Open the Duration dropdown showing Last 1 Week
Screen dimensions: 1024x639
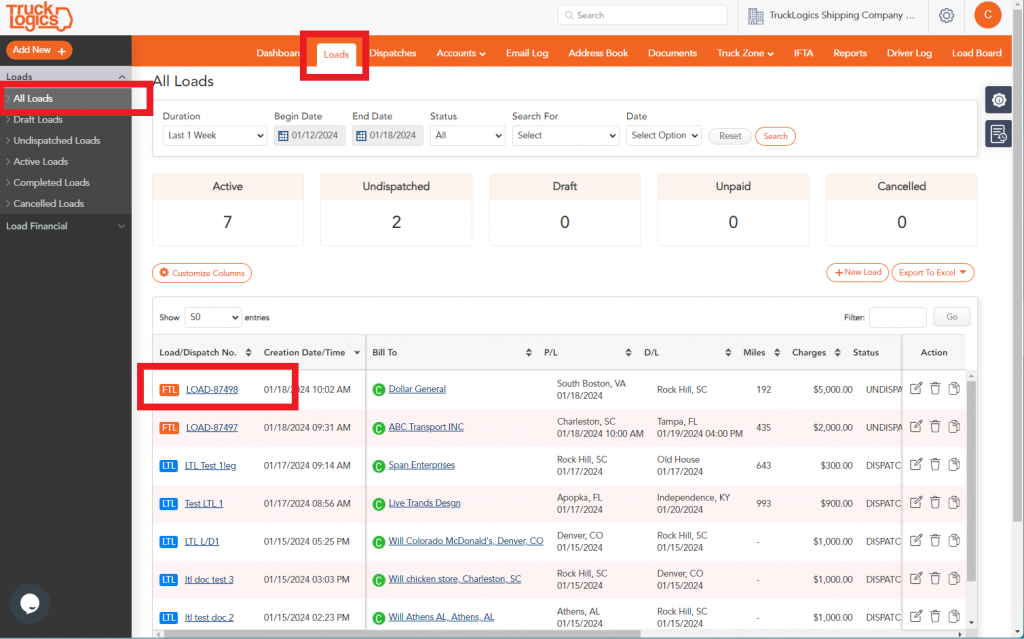[x=215, y=135]
